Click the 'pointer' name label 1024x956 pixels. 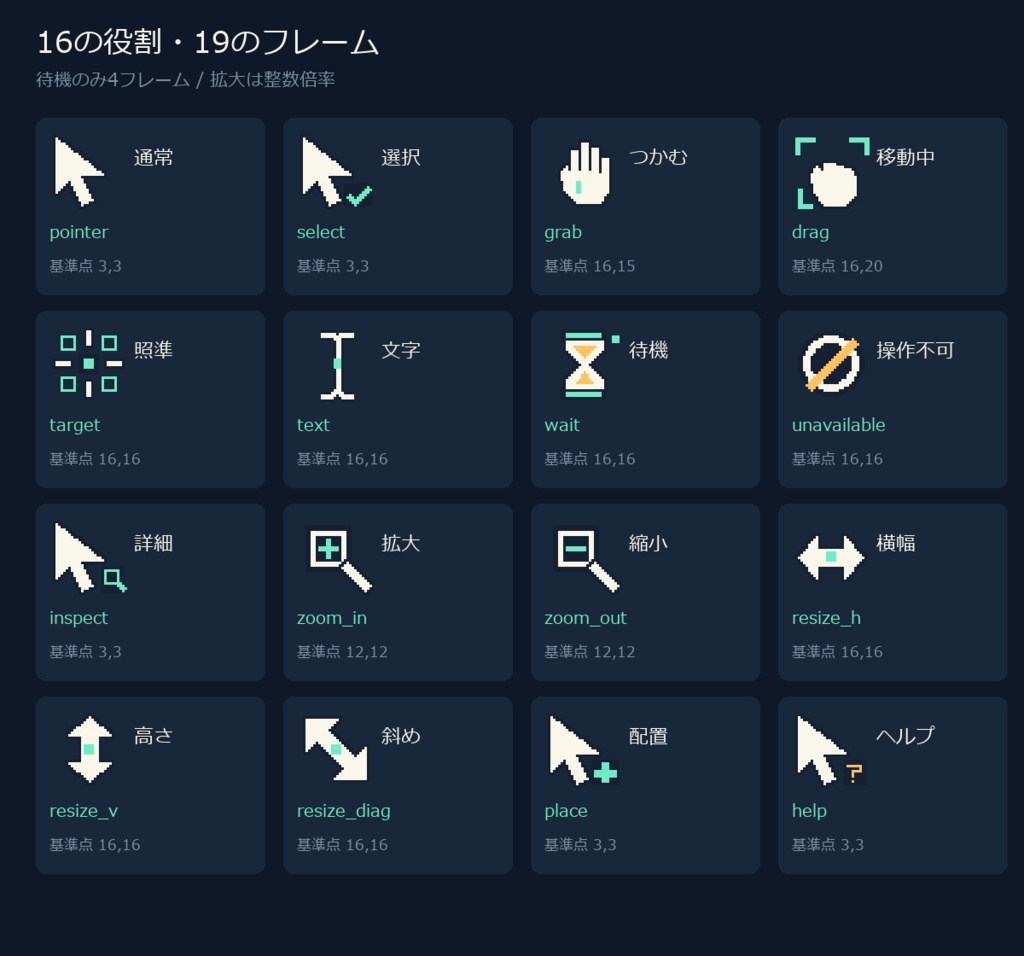79,232
